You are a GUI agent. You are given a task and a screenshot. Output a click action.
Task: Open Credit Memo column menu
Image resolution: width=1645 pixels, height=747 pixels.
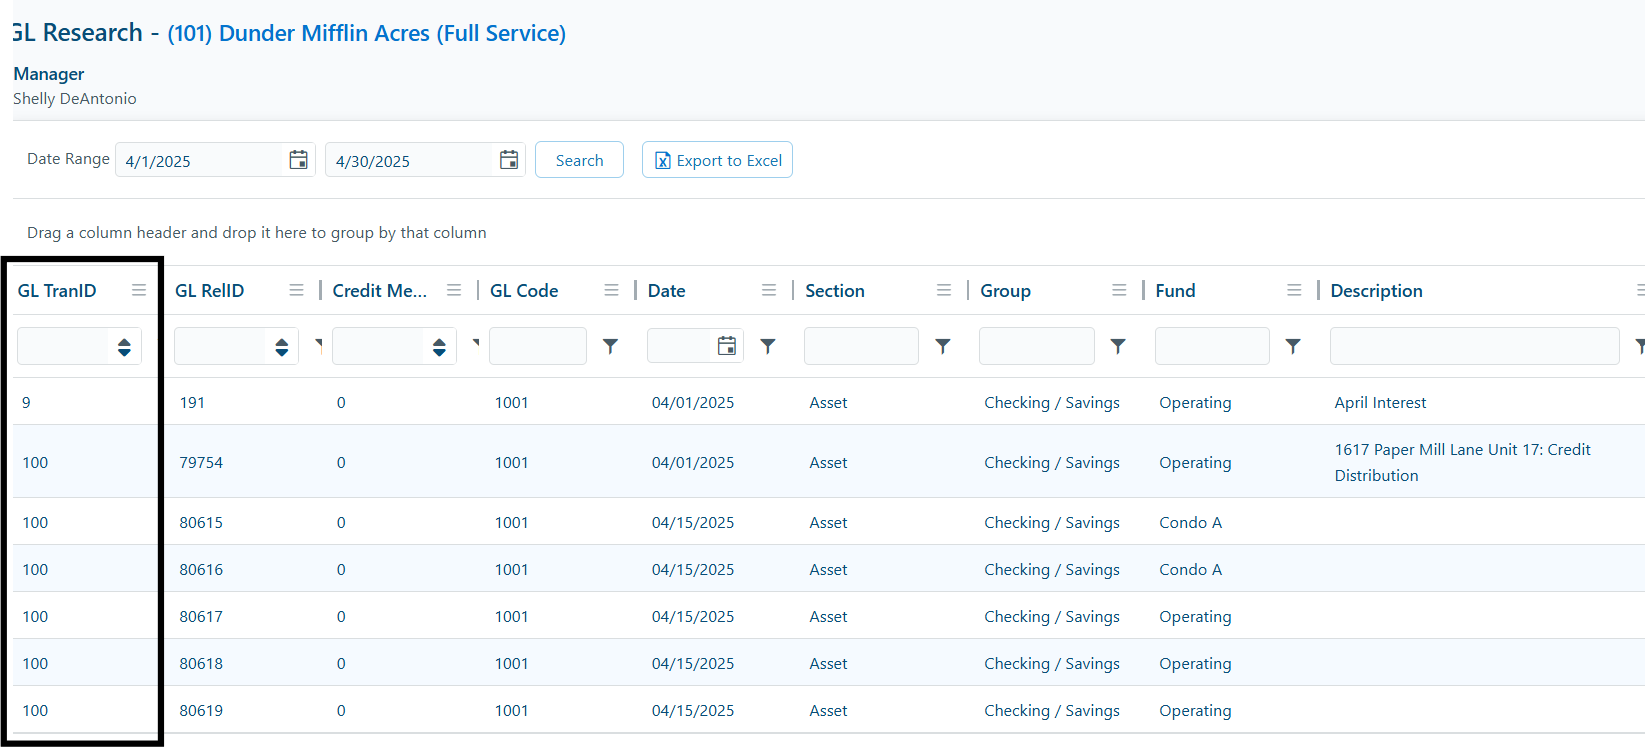point(454,290)
